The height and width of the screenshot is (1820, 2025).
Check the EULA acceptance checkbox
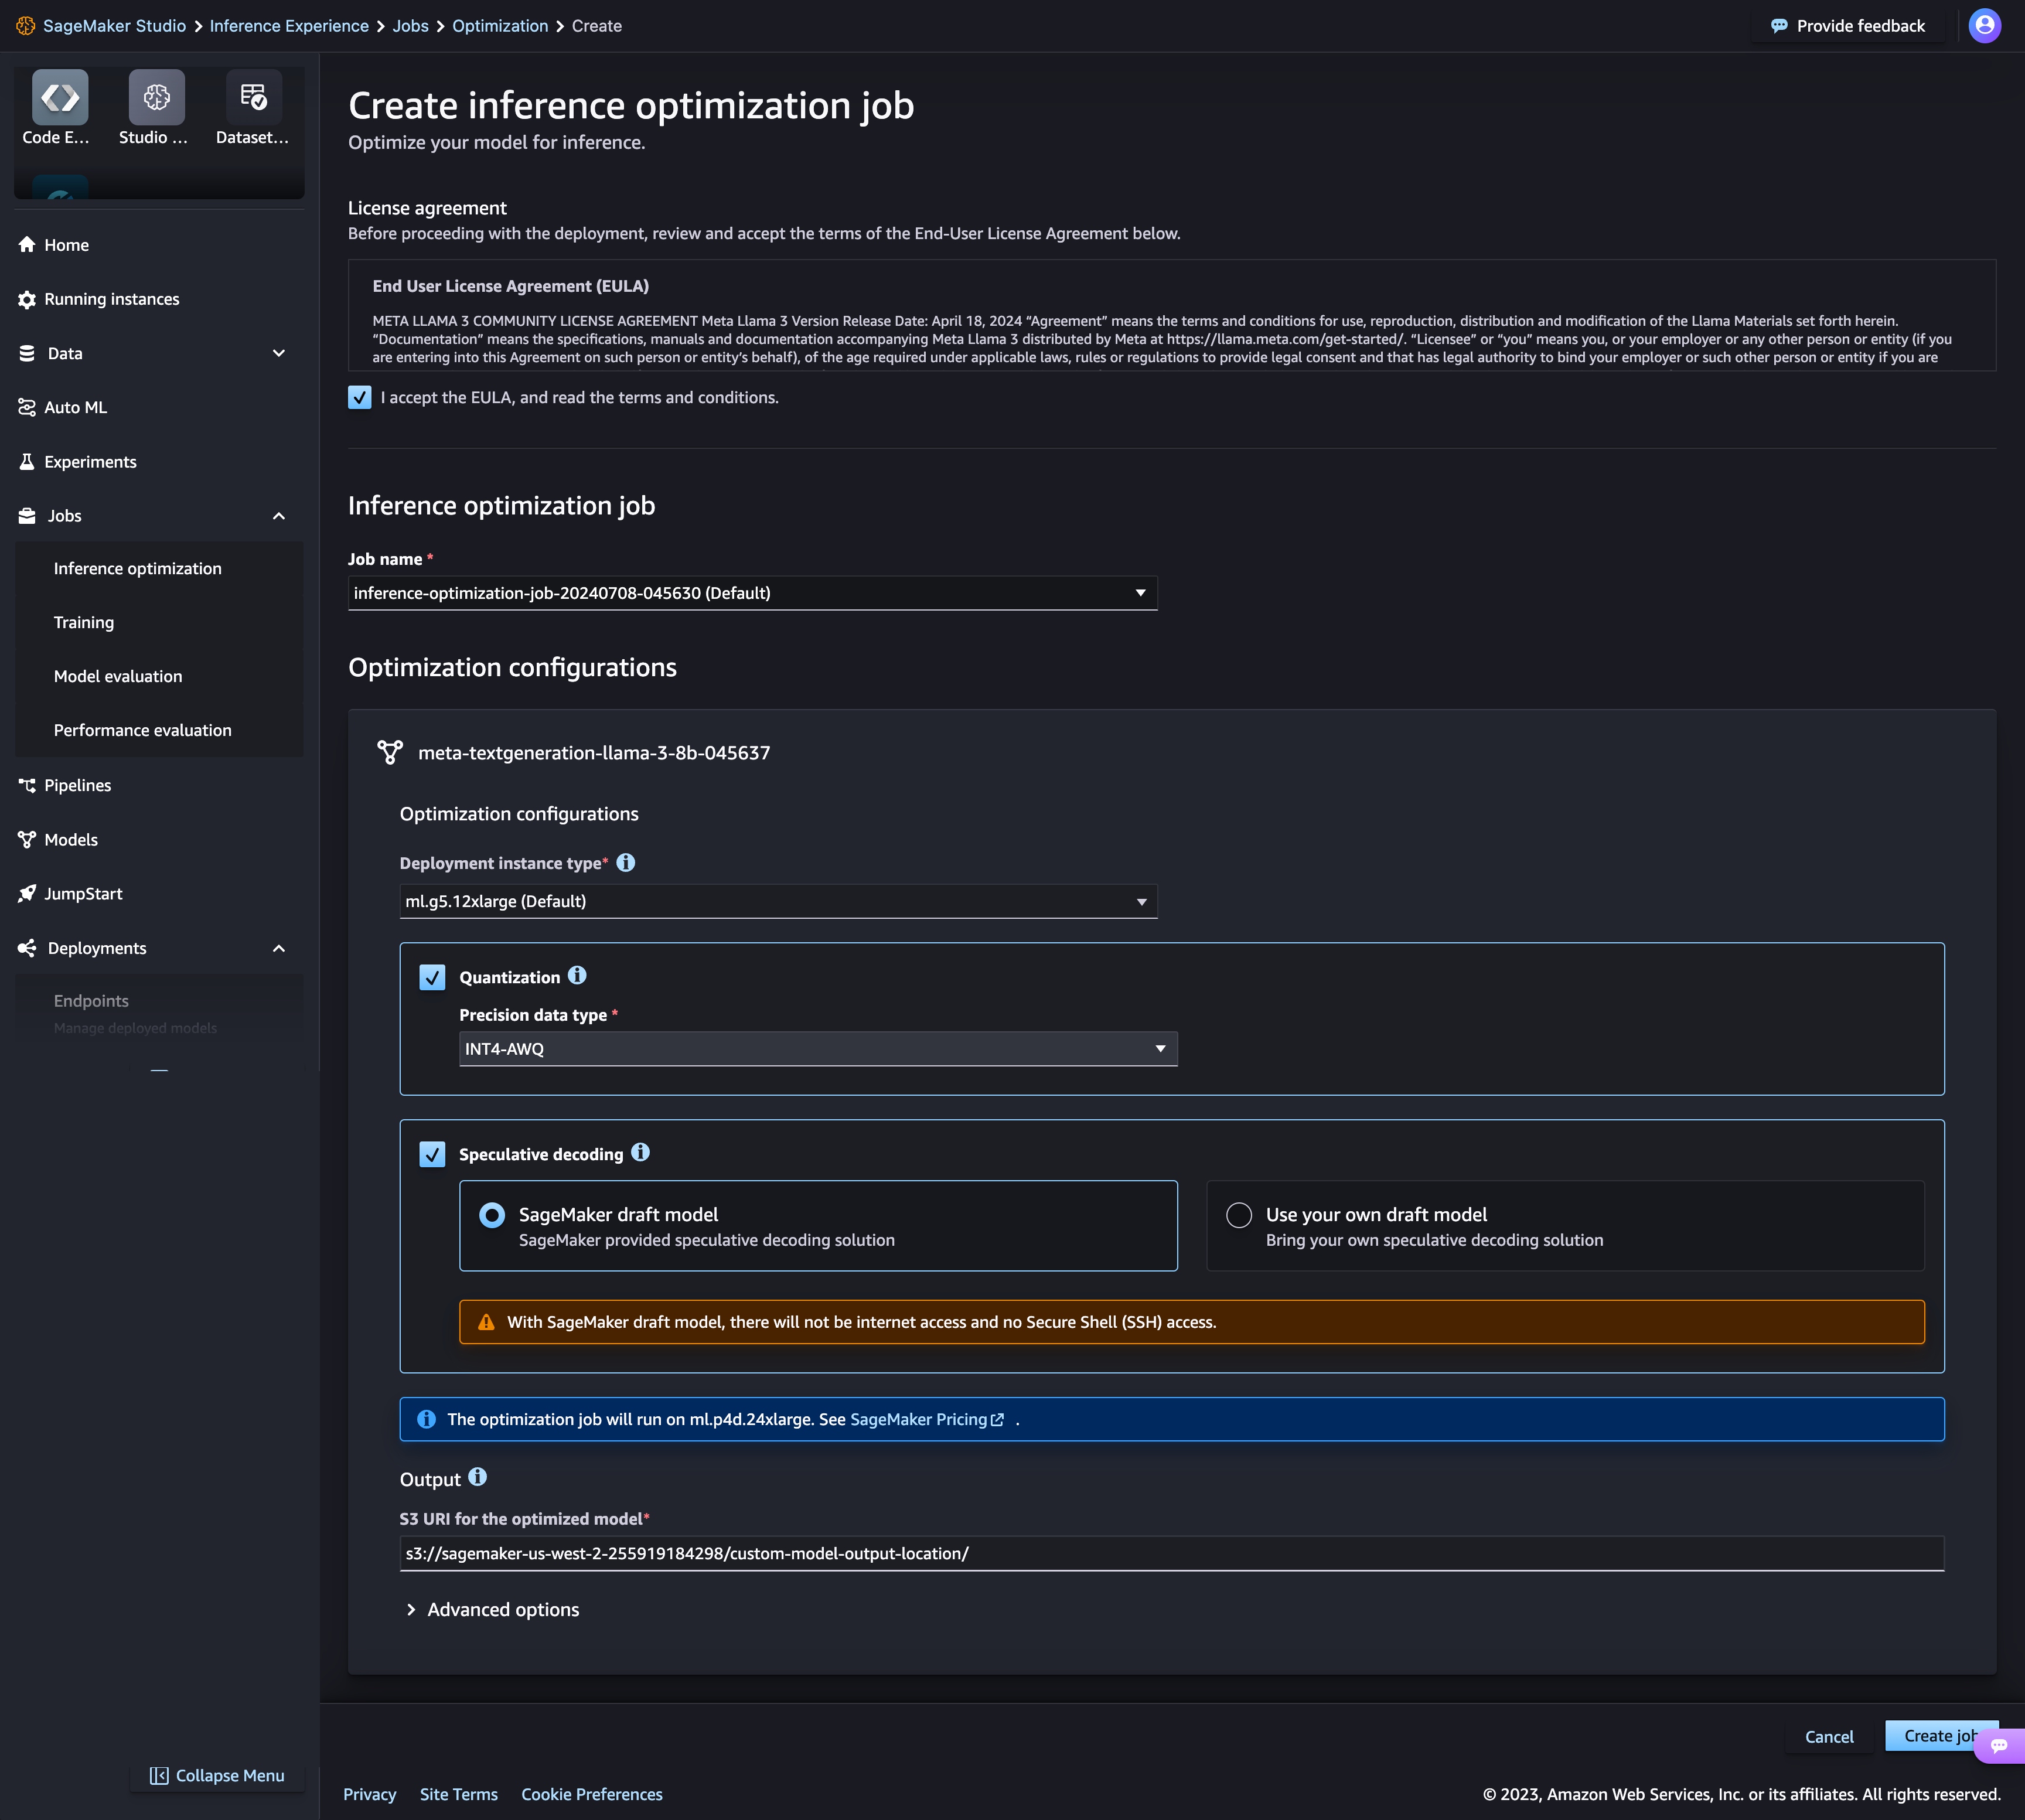pyautogui.click(x=358, y=396)
